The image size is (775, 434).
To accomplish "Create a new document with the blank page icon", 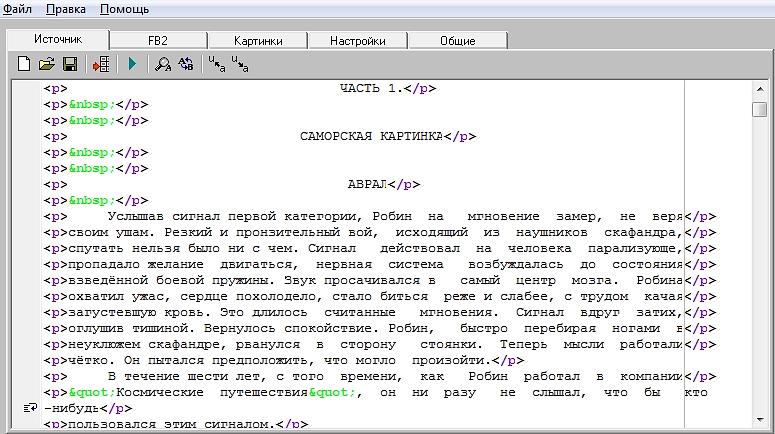I will [x=24, y=64].
